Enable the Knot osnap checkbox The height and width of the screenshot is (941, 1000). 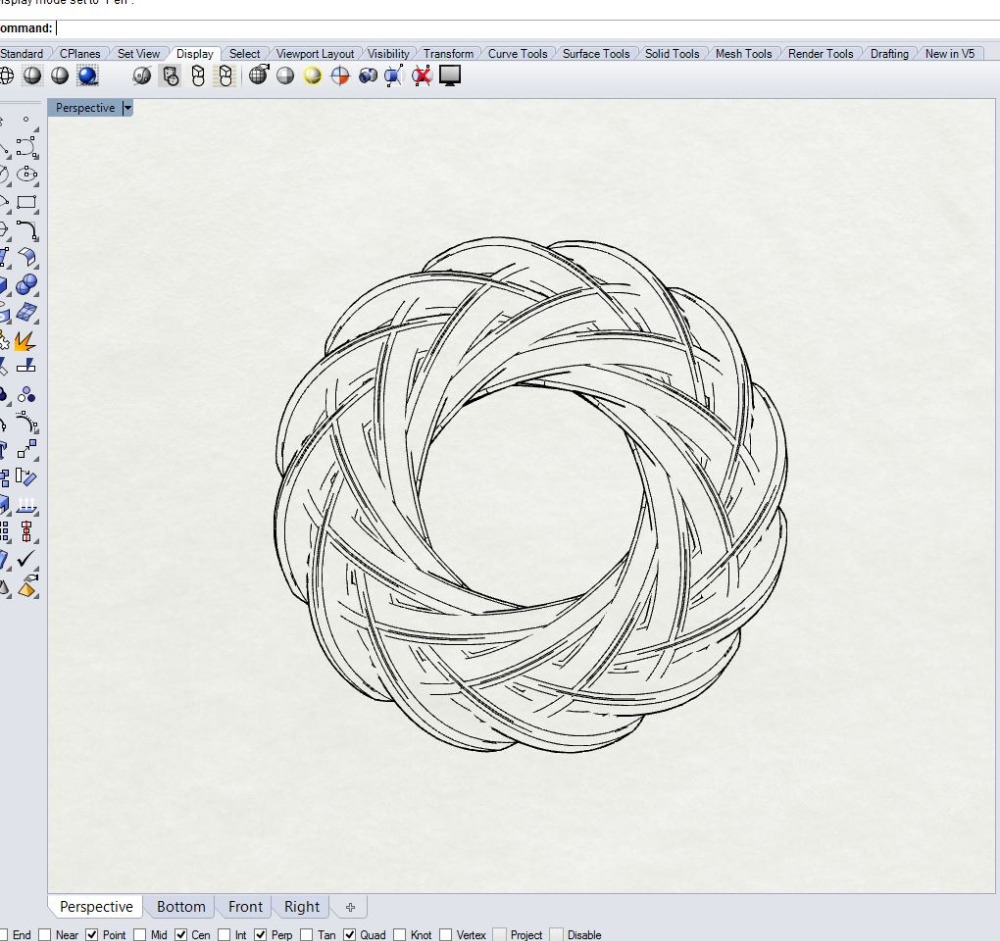[400, 935]
